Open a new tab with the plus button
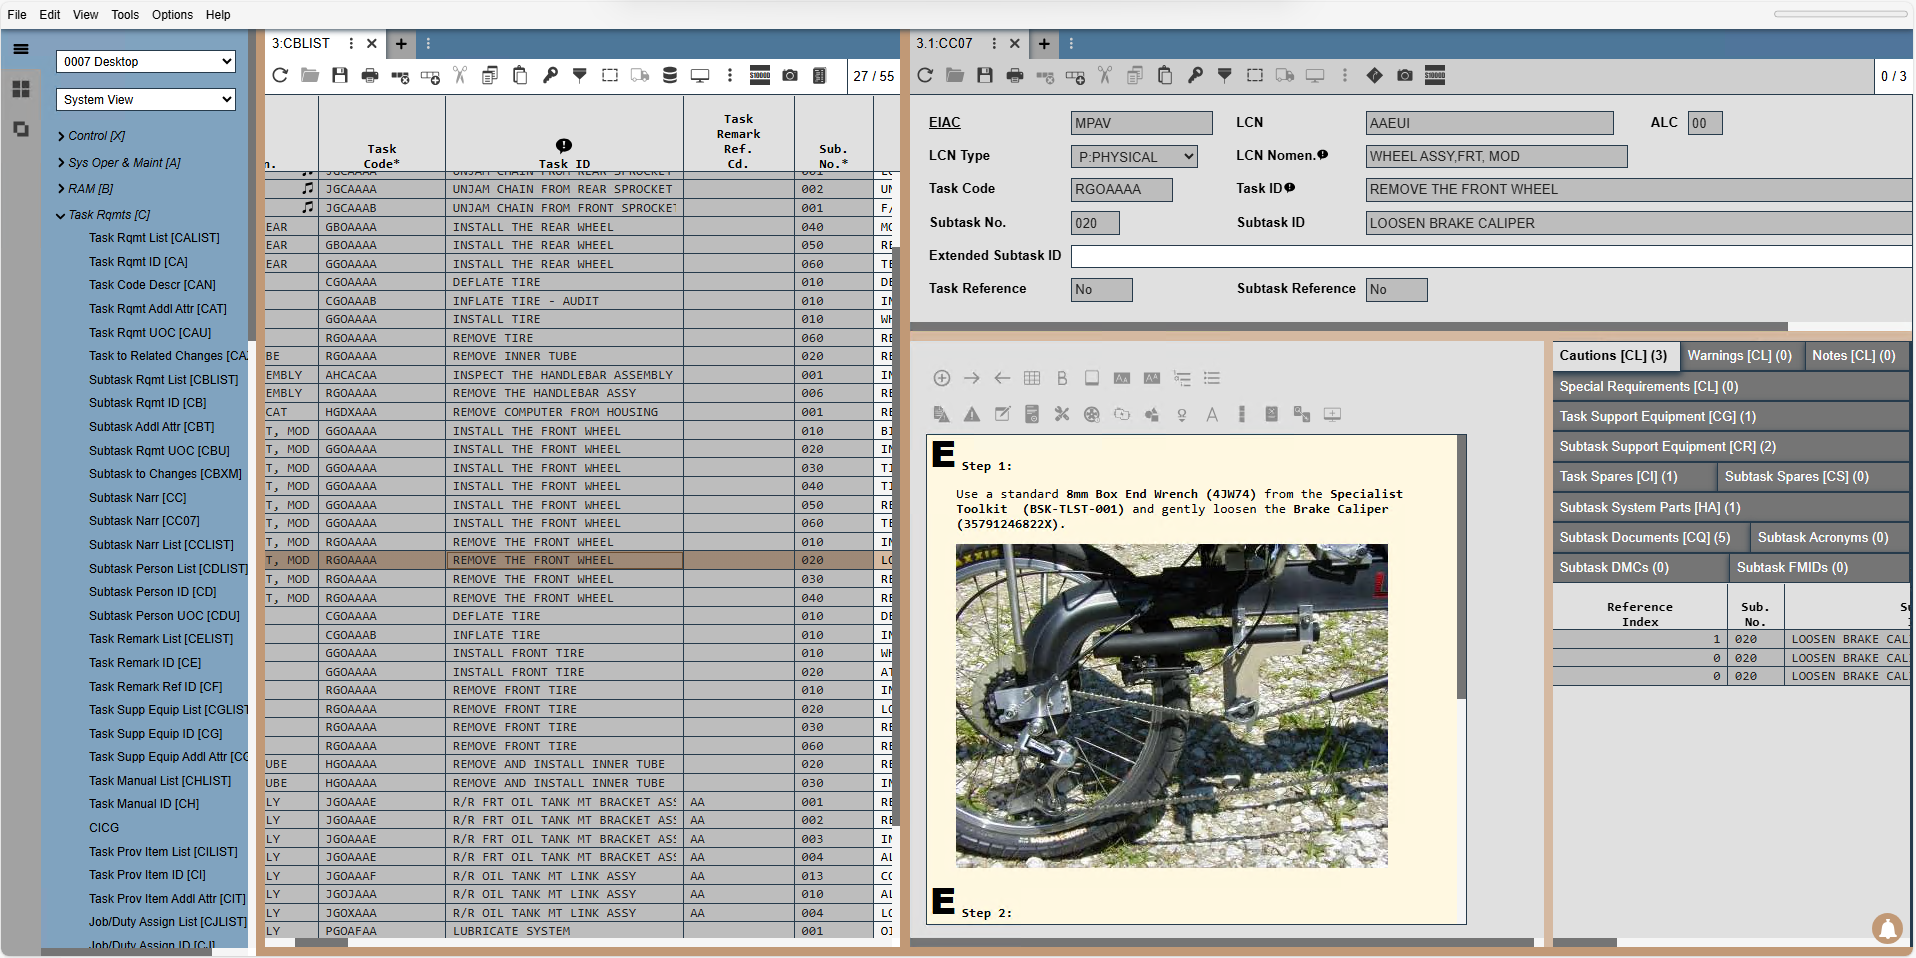Screen dimensions: 1916x958 (x=400, y=44)
